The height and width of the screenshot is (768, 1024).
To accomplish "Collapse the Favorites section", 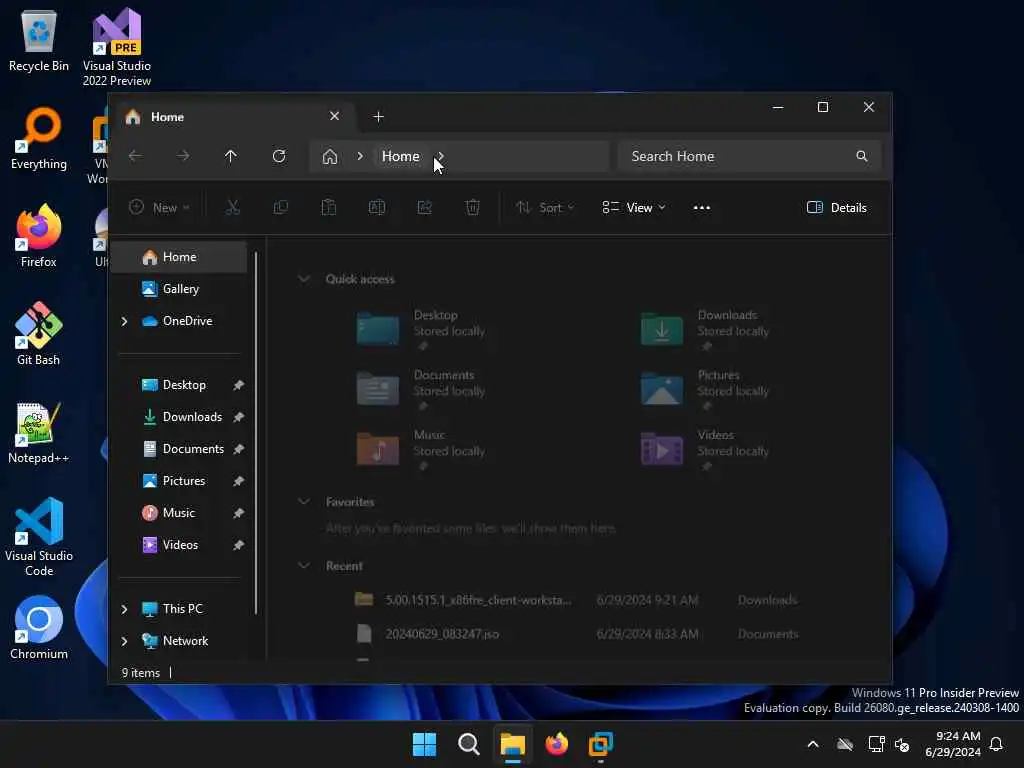I will tap(304, 502).
